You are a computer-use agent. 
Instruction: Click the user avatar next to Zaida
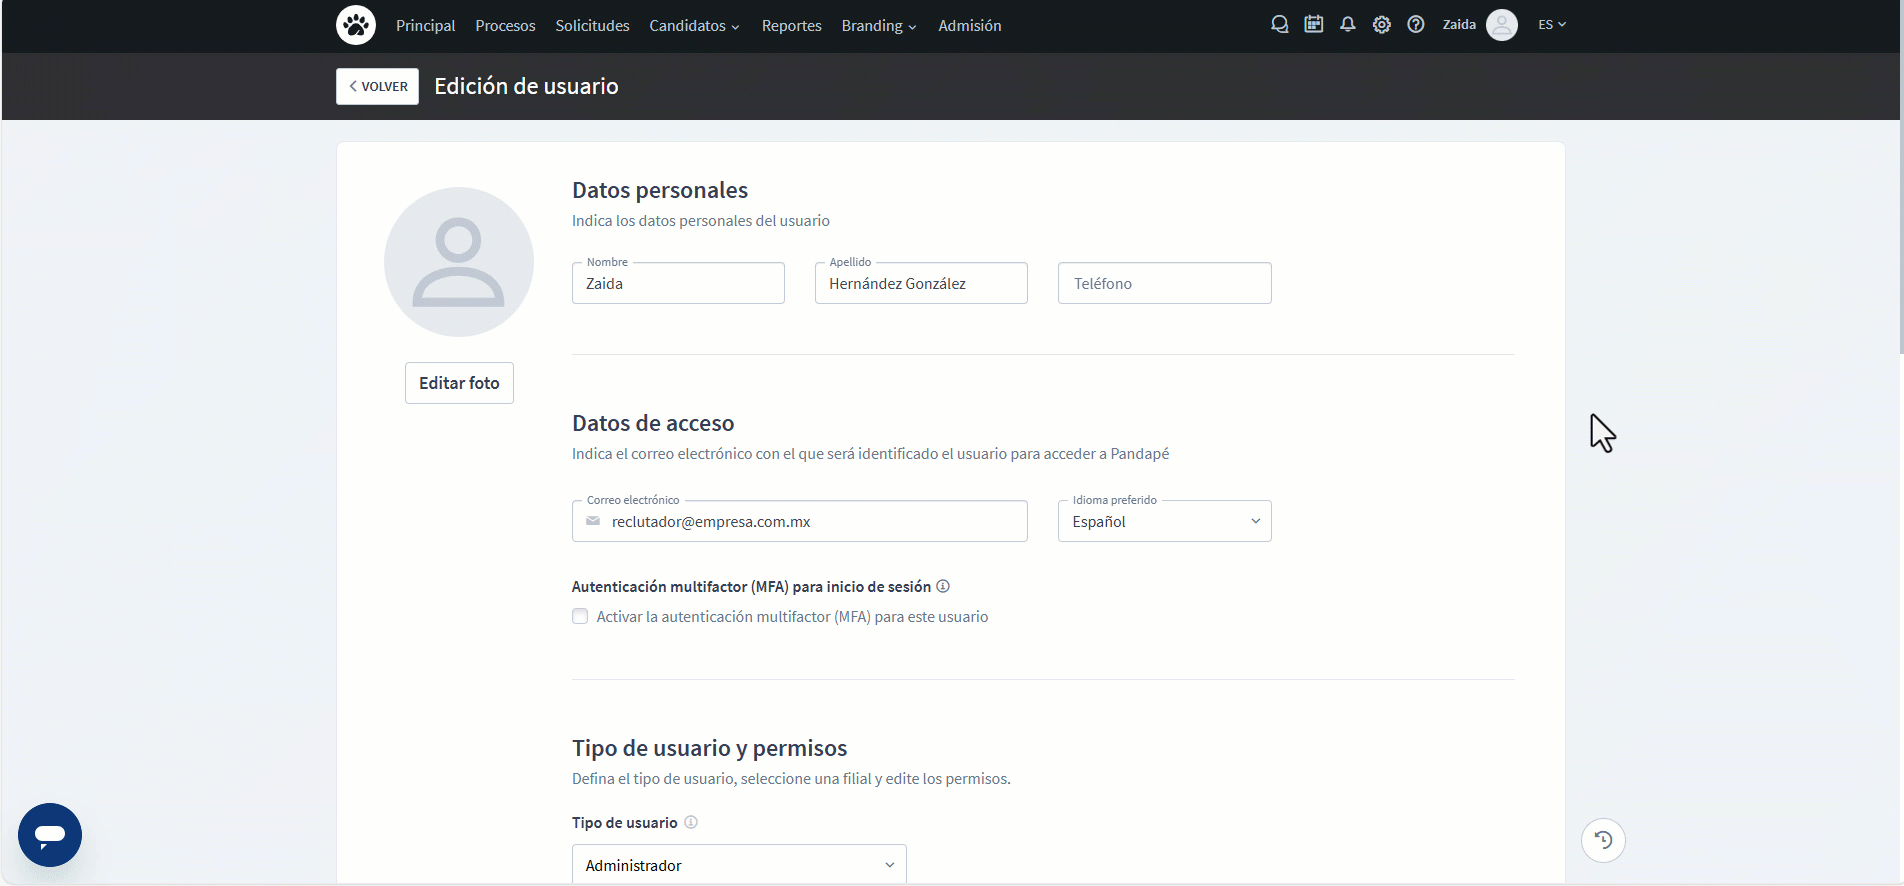coord(1501,25)
